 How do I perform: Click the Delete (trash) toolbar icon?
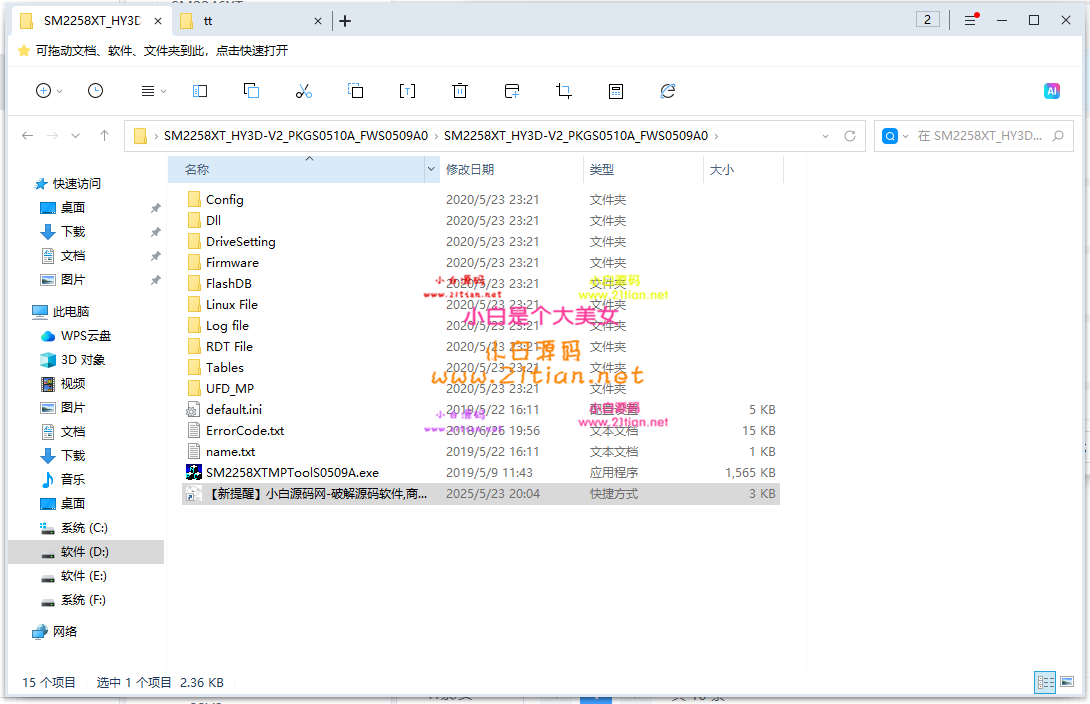(459, 90)
